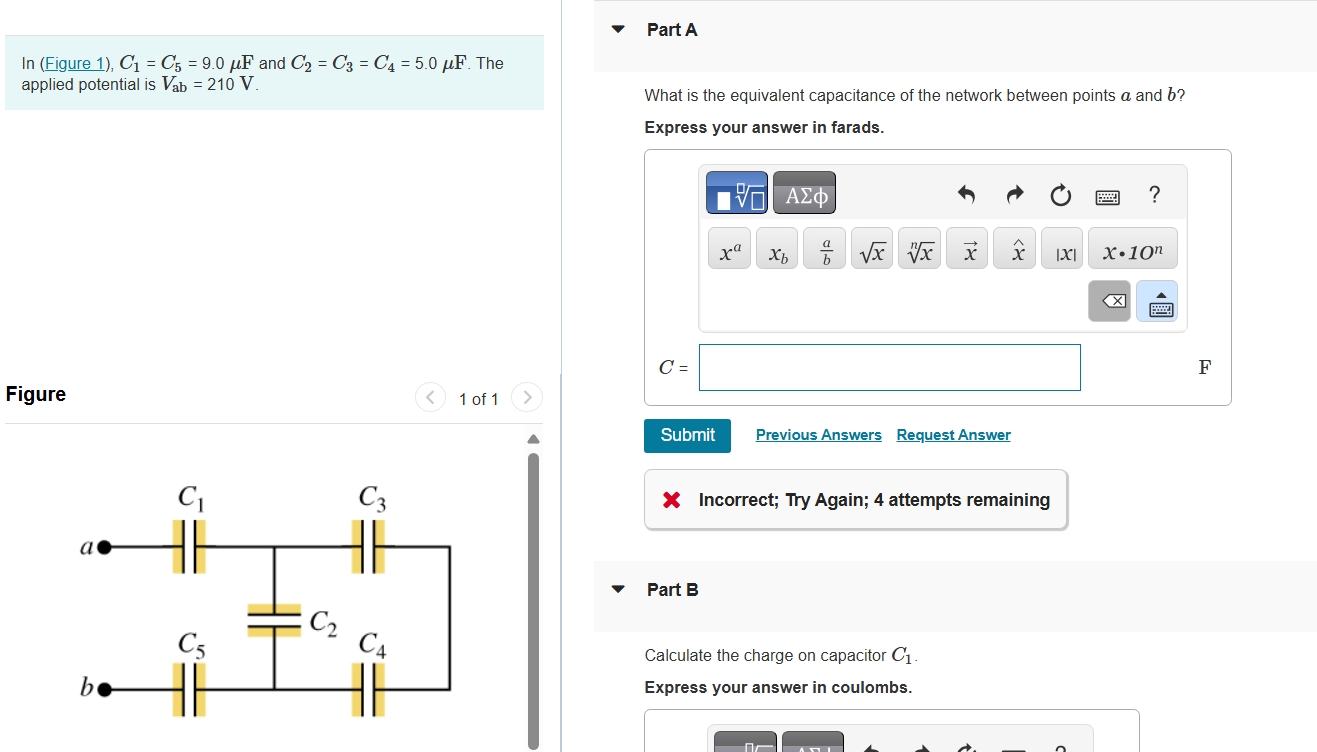Switch to the math templates palette
Image resolution: width=1317 pixels, height=752 pixels.
737,193
